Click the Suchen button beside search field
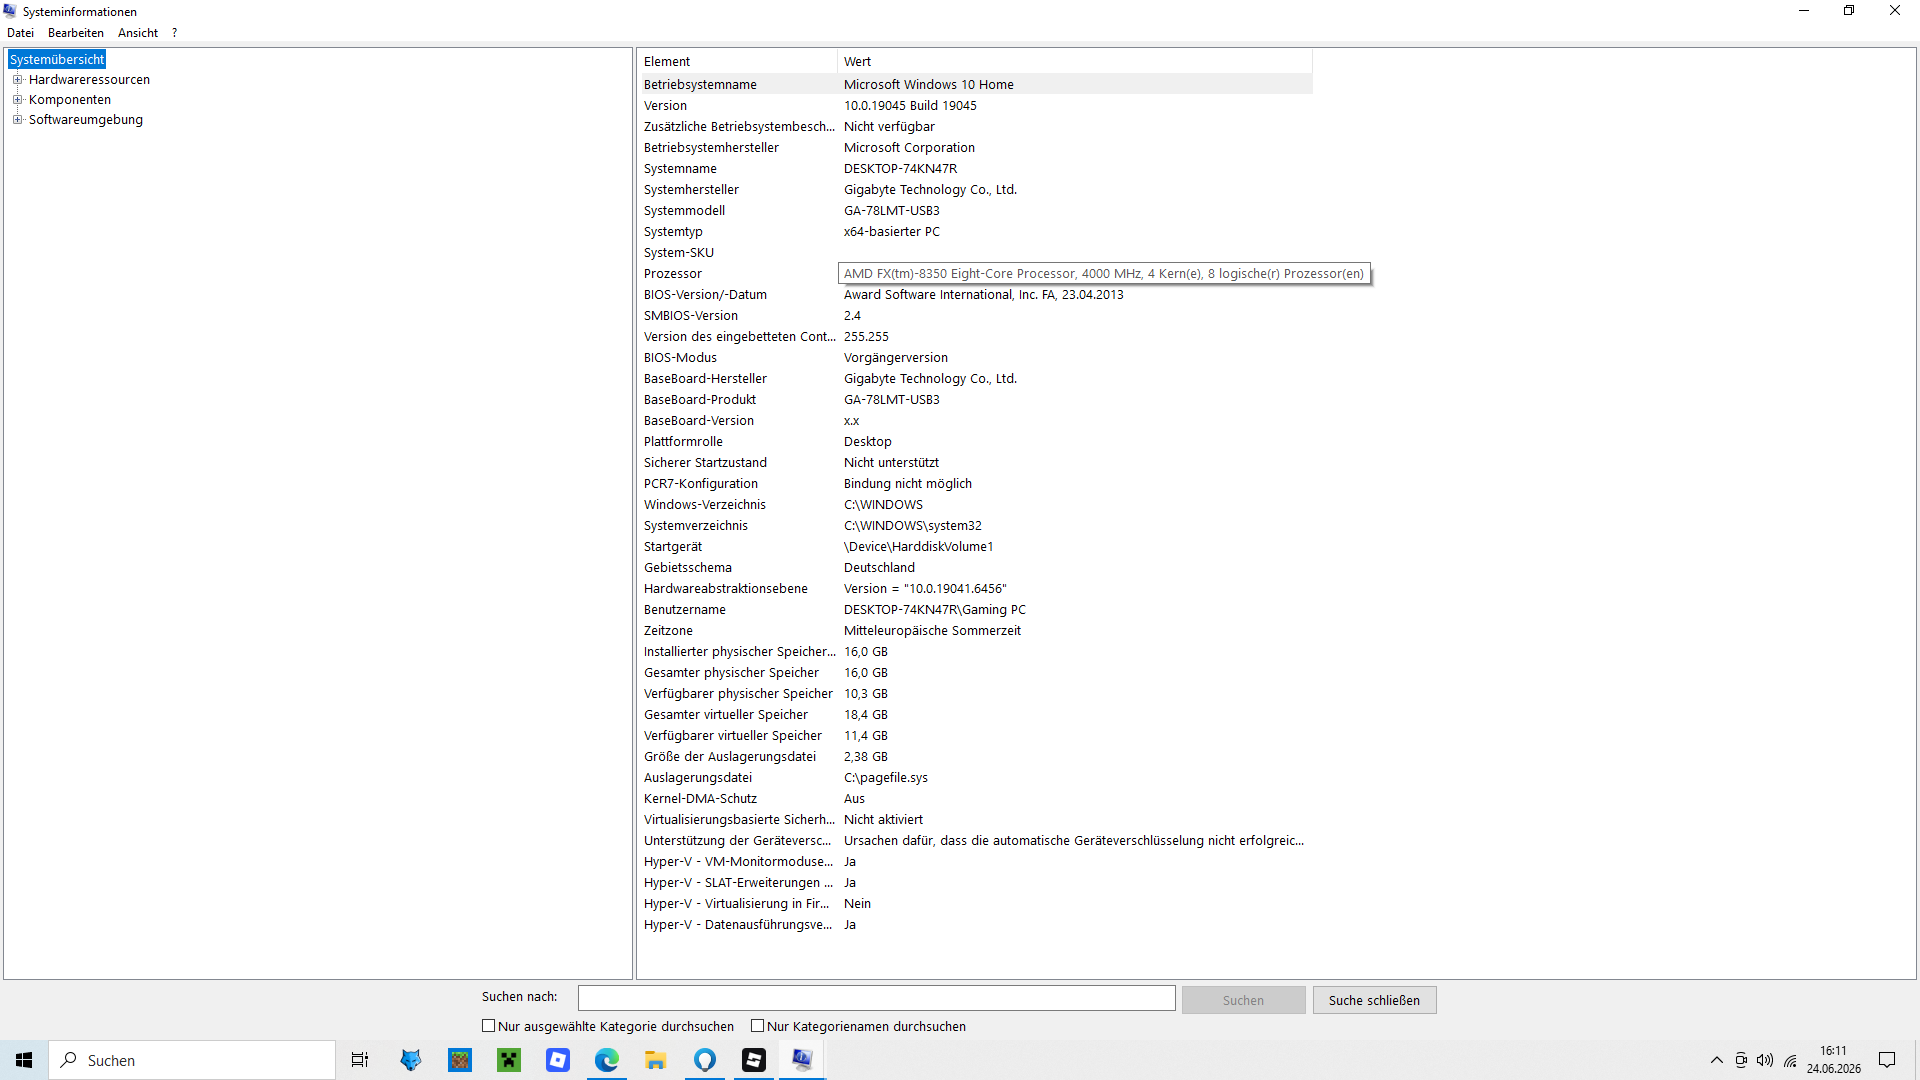This screenshot has width=1920, height=1080. click(1243, 1000)
